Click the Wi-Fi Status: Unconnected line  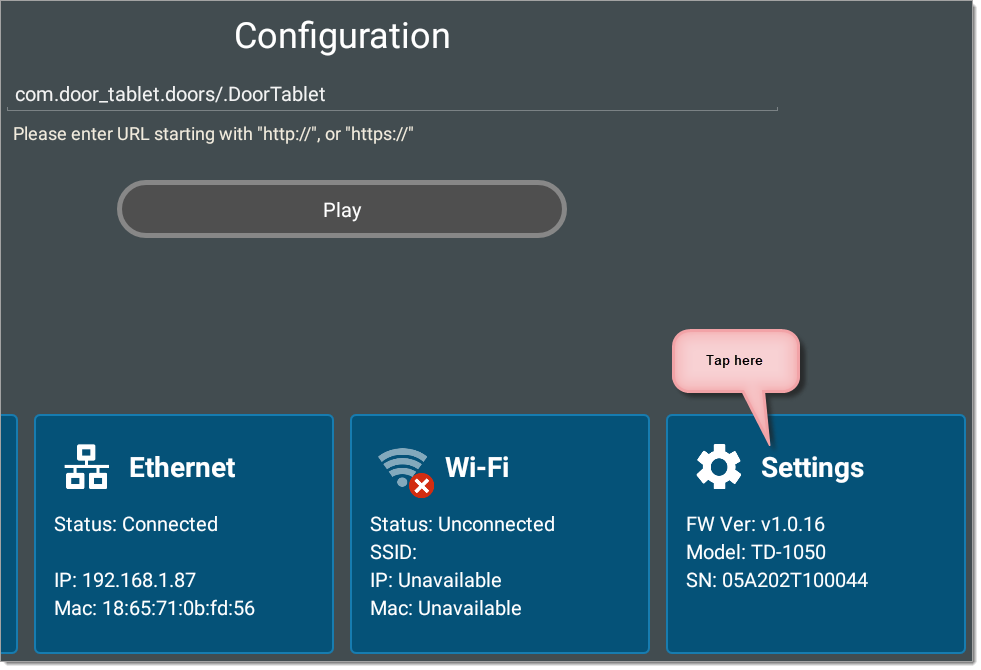(x=462, y=524)
